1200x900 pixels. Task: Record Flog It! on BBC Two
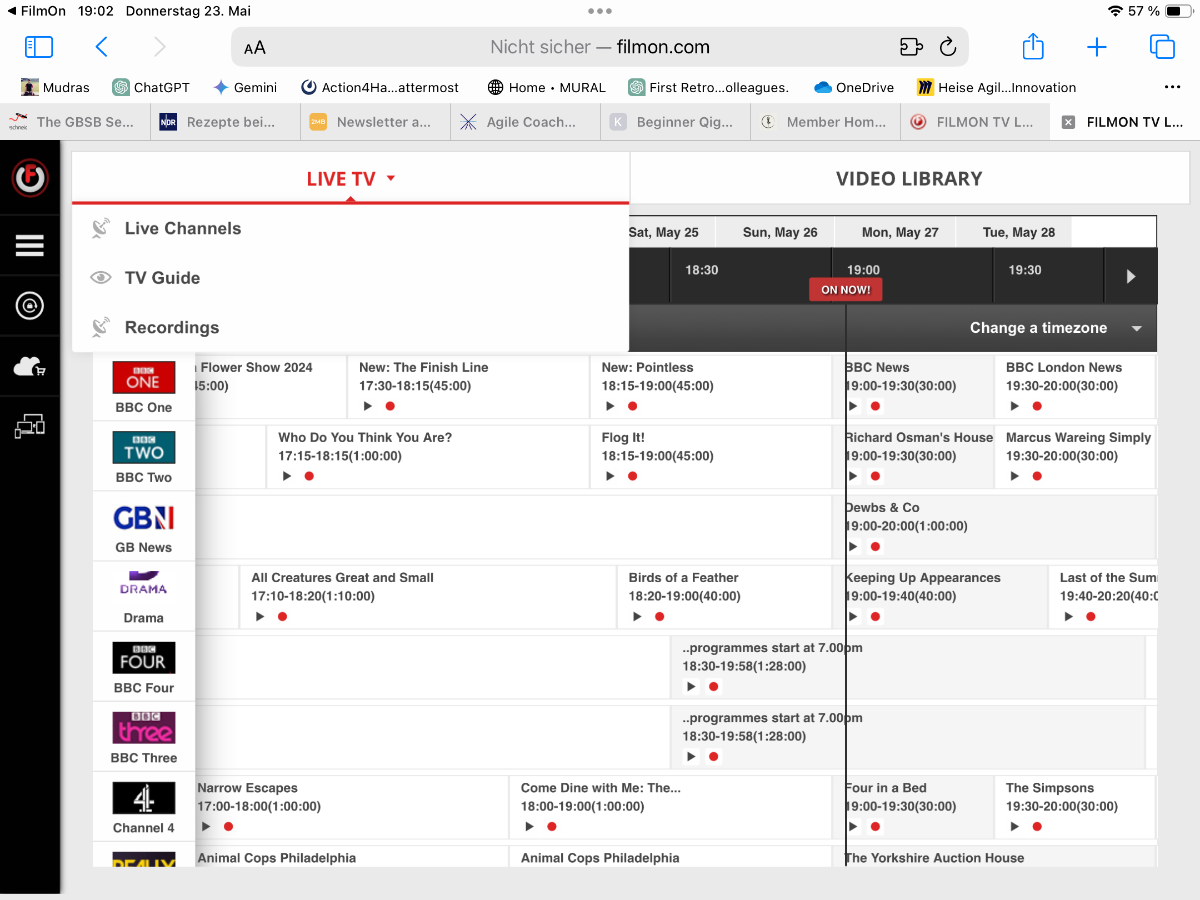coord(632,476)
